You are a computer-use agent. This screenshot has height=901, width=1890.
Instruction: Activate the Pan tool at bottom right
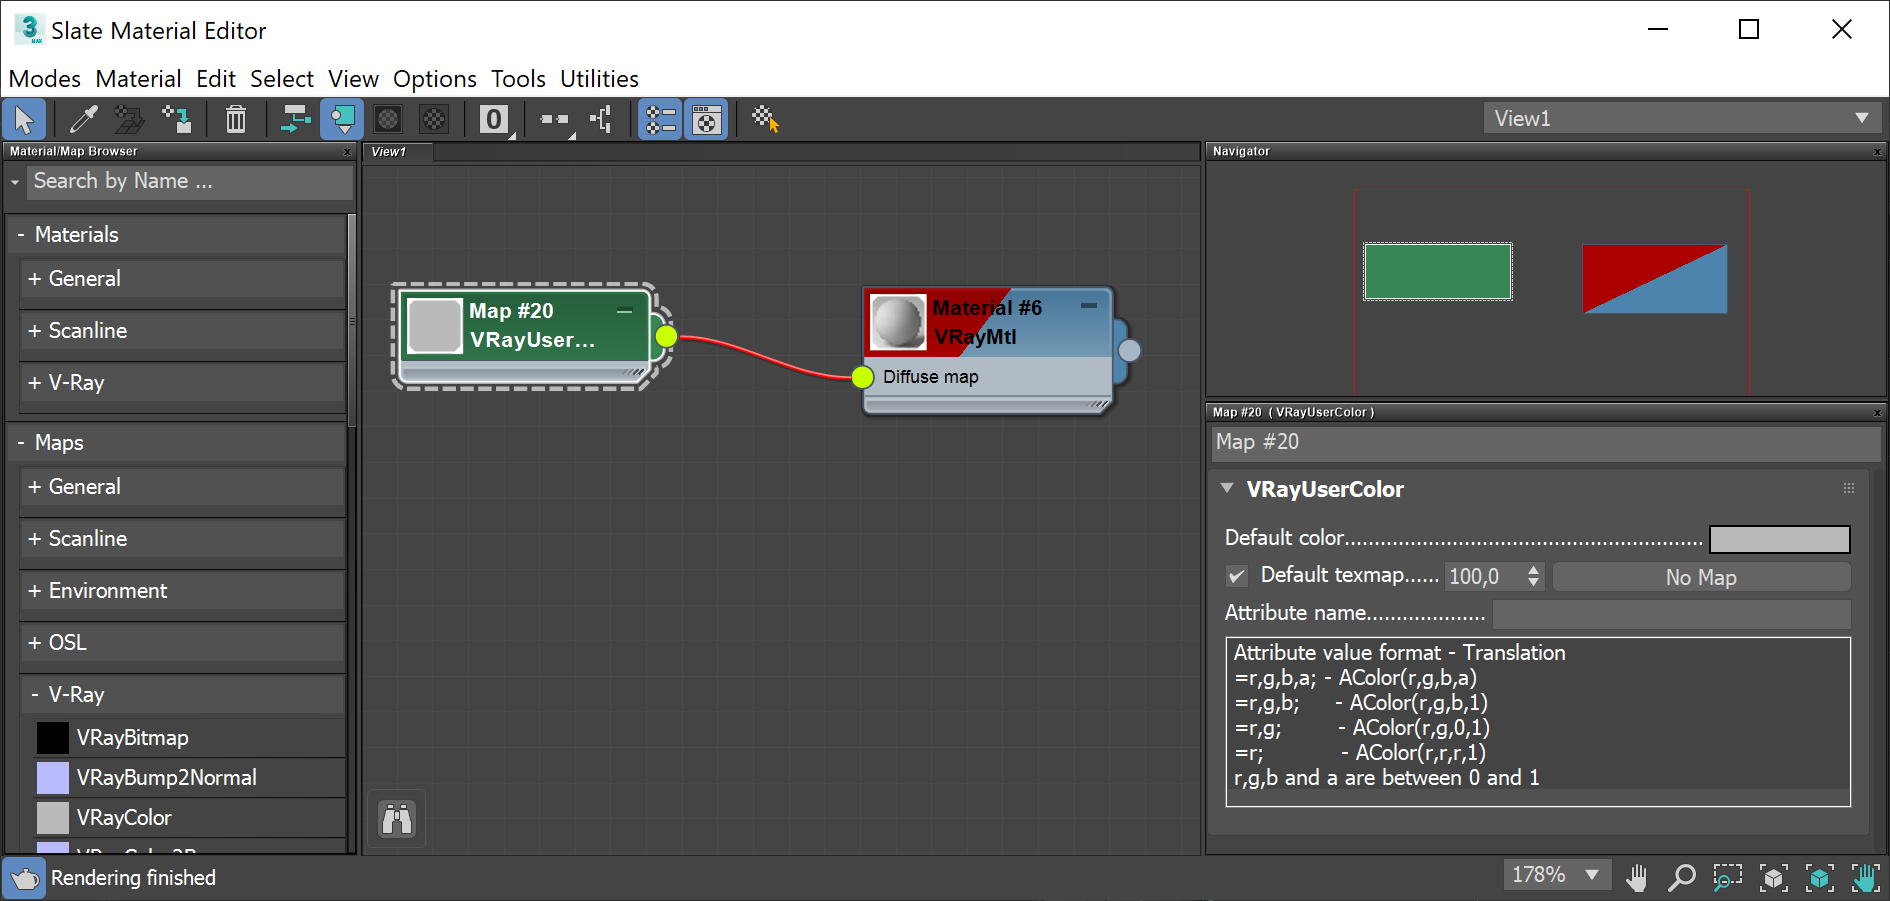(x=1637, y=877)
